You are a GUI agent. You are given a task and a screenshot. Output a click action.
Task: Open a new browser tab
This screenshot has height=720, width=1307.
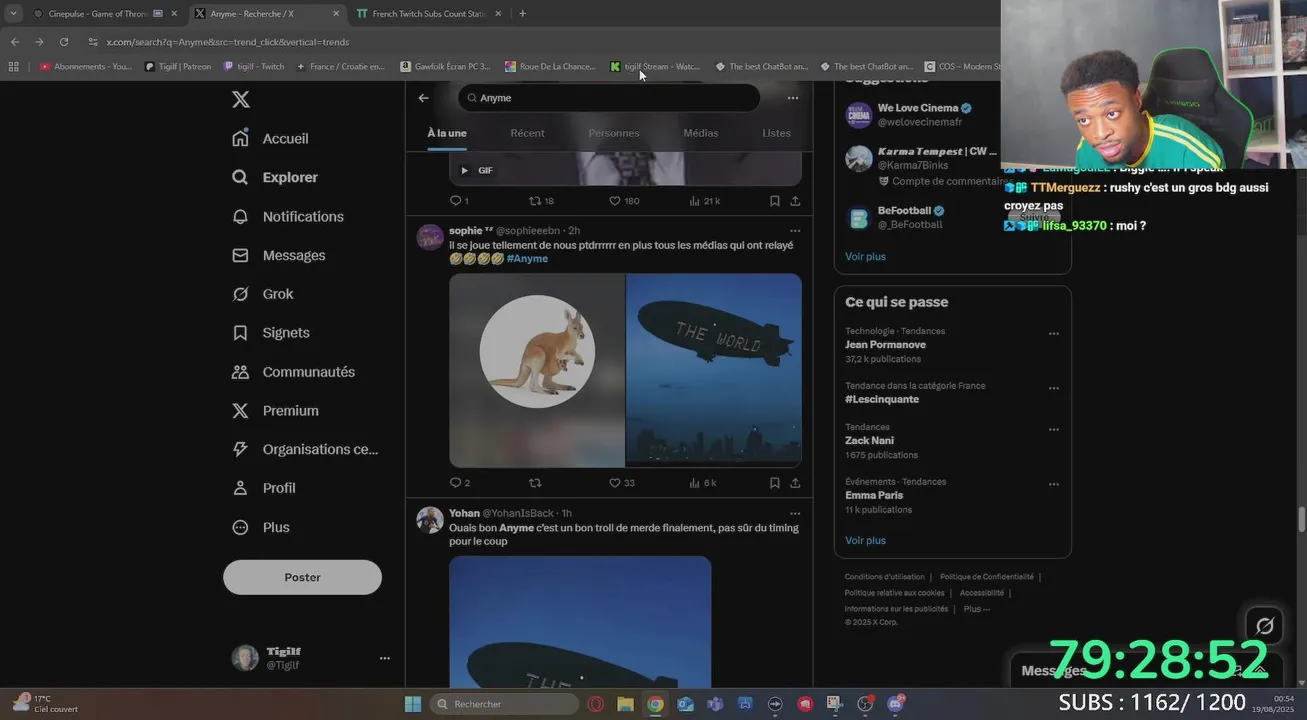(522, 14)
